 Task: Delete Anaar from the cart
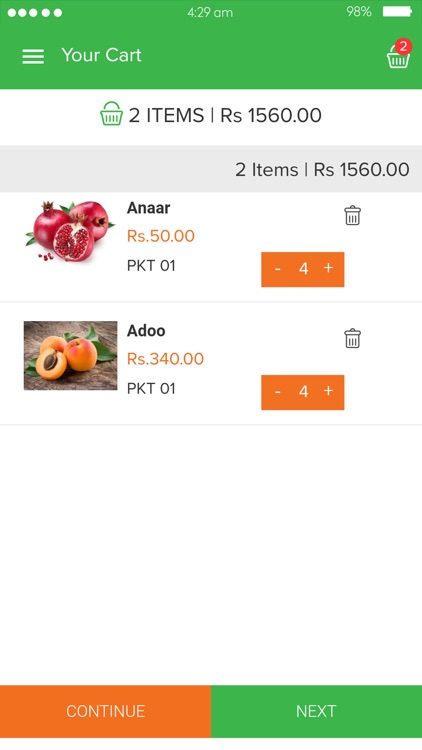click(x=352, y=215)
